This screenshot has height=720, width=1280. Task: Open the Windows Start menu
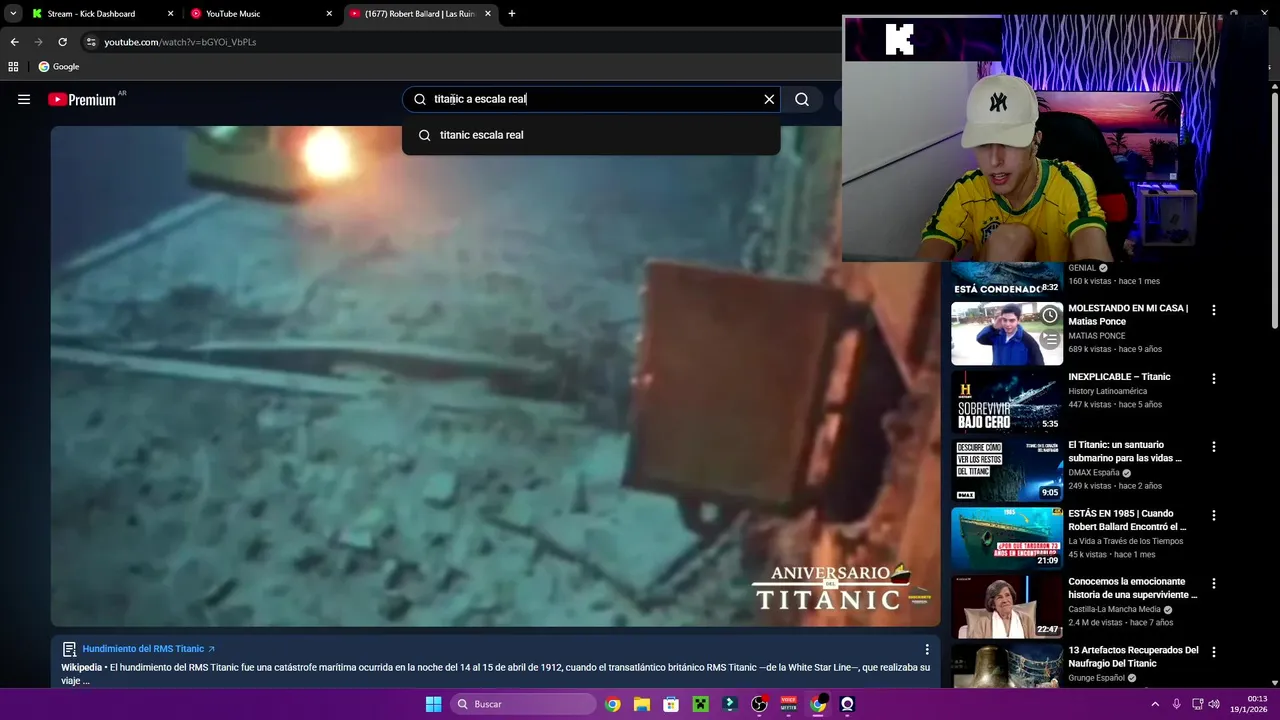coord(433,704)
